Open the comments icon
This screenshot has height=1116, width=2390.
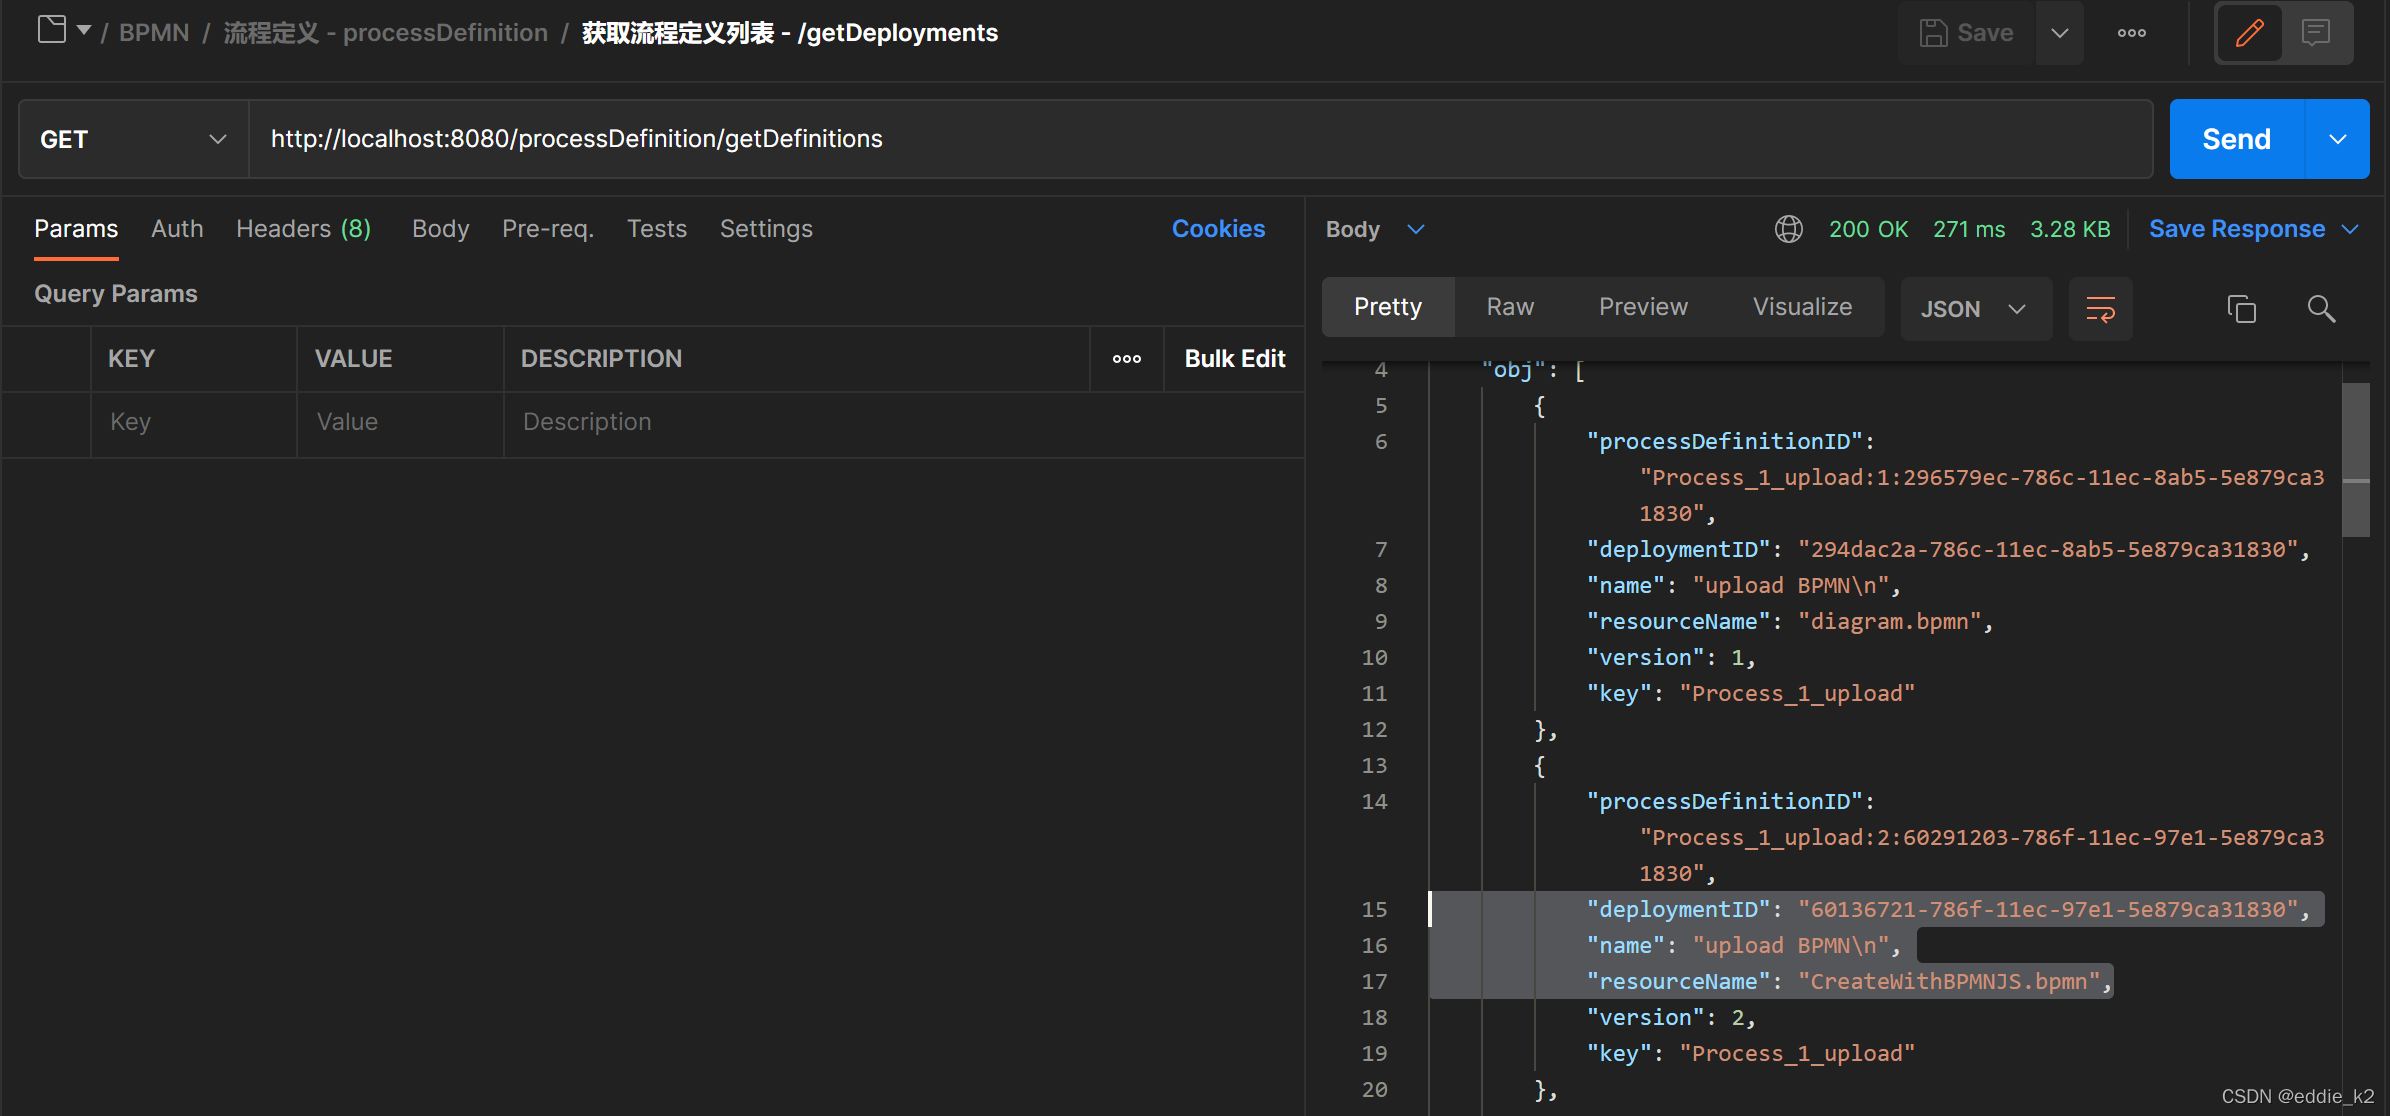tap(2316, 33)
